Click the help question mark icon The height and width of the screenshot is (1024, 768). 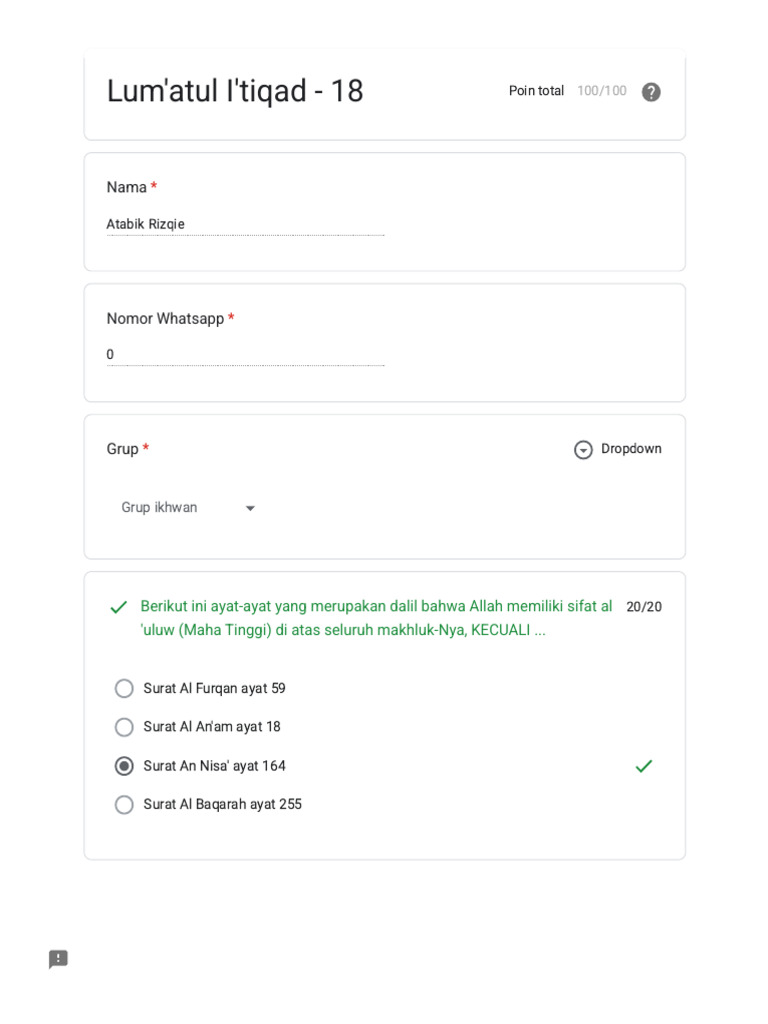click(x=651, y=92)
